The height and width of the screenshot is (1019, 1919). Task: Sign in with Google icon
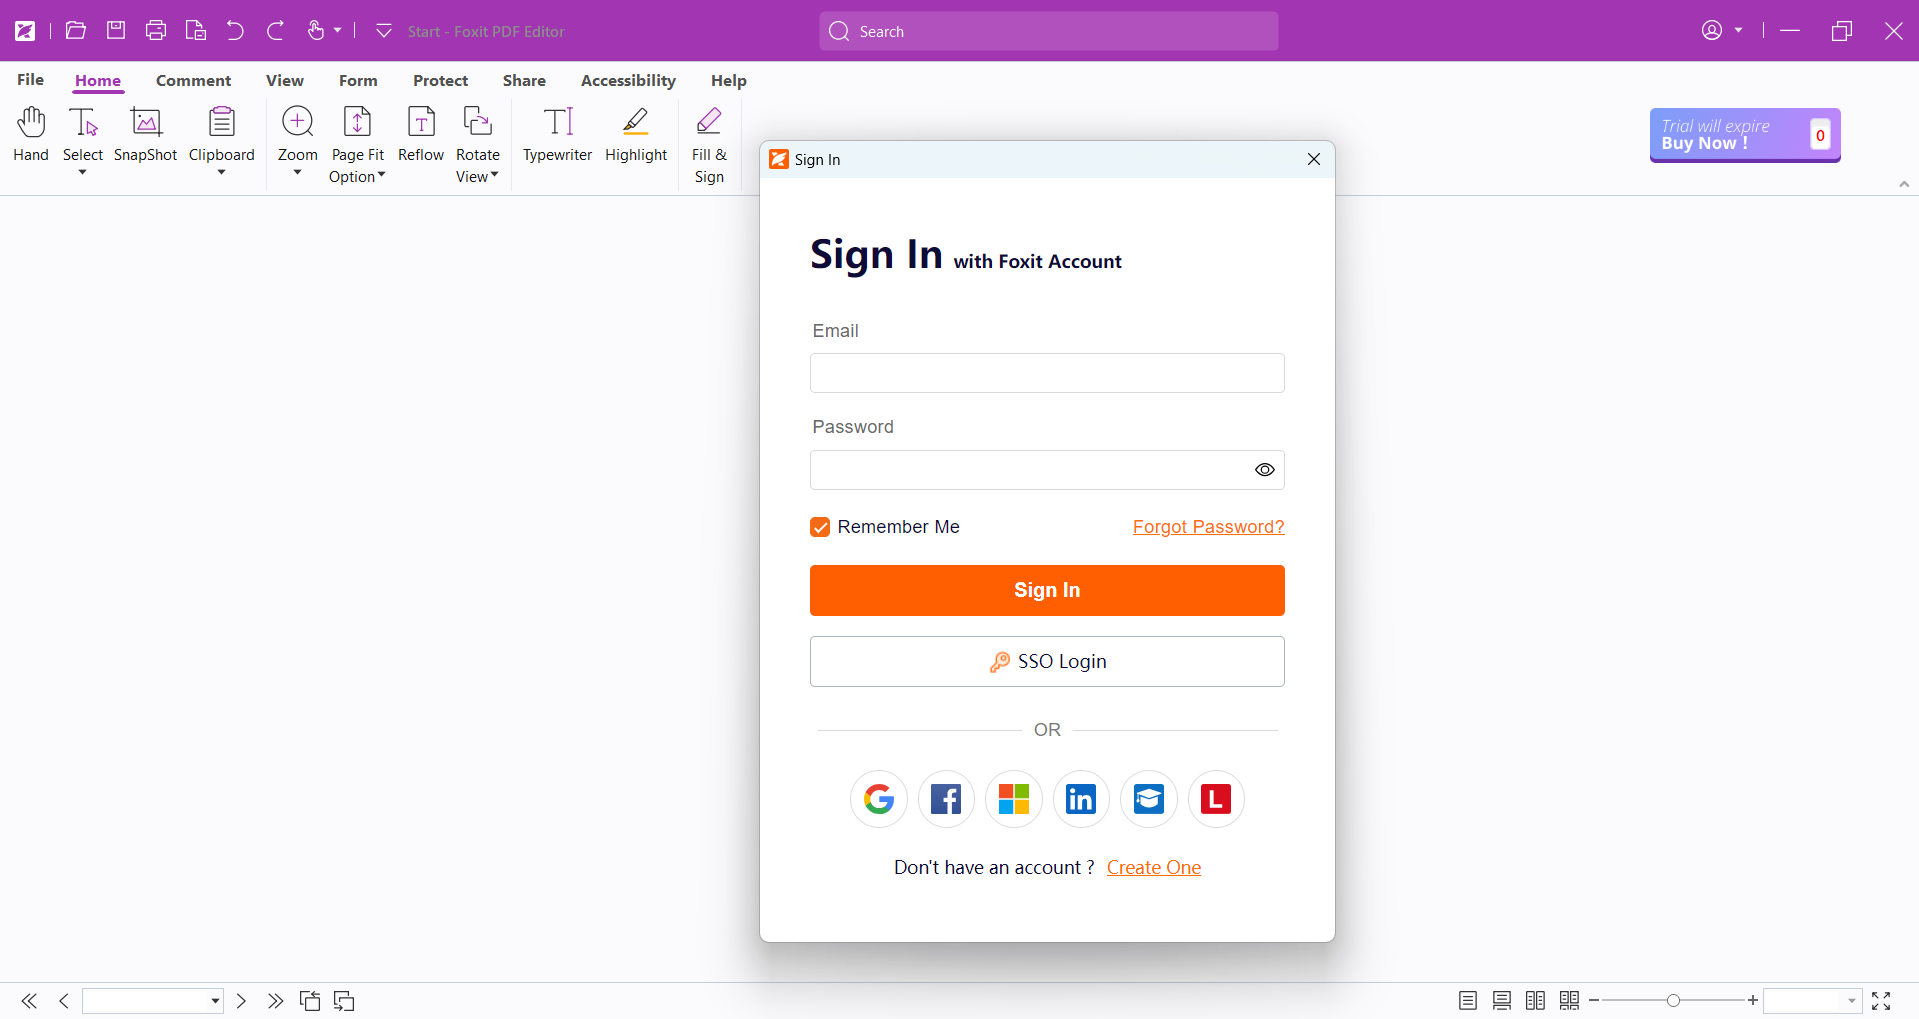[x=879, y=799]
